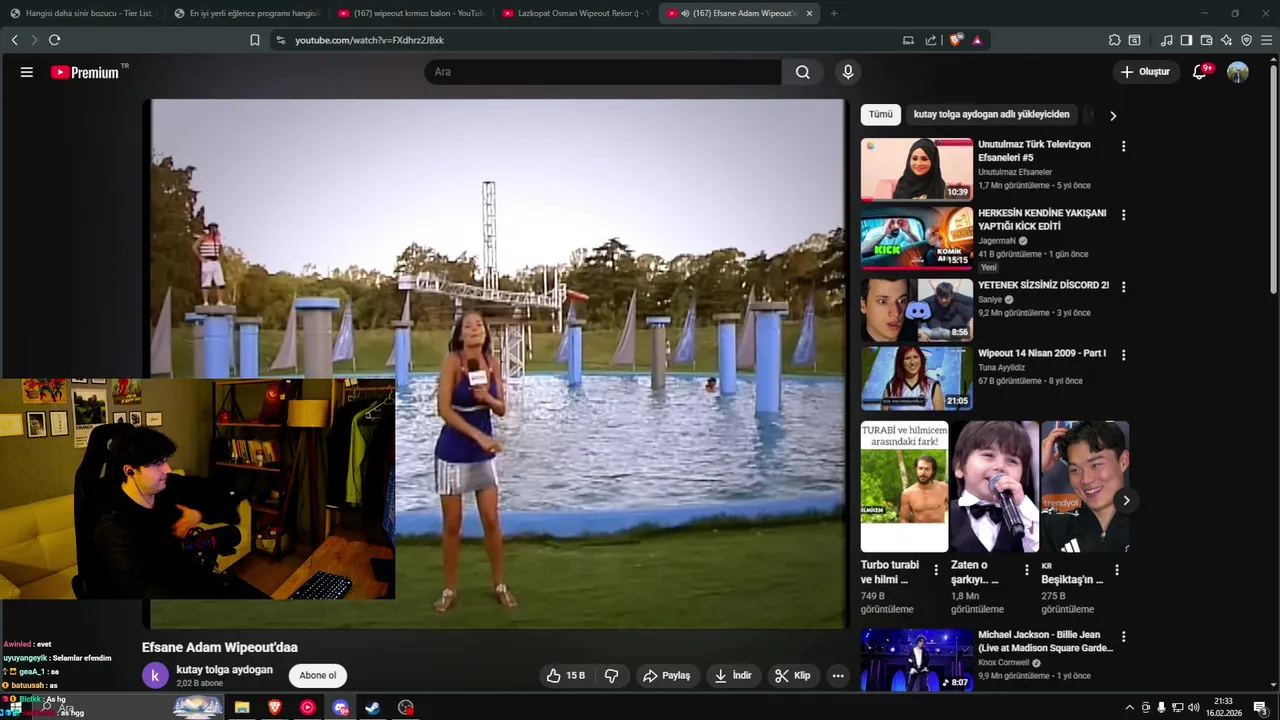The image size is (1280, 720).
Task: Open Brave Shields lion icon
Action: coord(956,40)
